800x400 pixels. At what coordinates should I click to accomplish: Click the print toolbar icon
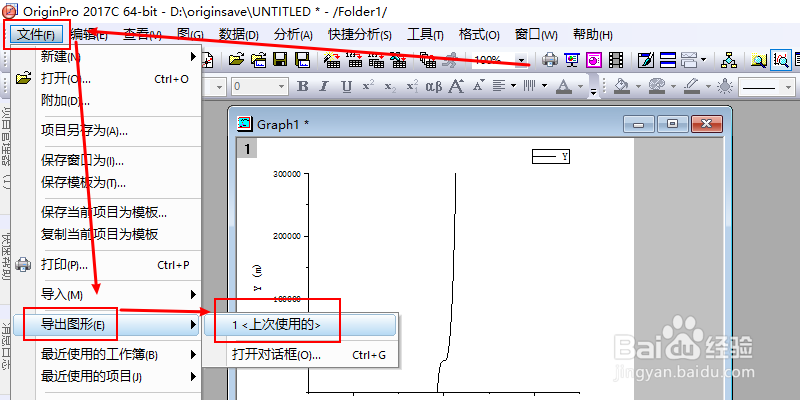pyautogui.click(x=549, y=60)
